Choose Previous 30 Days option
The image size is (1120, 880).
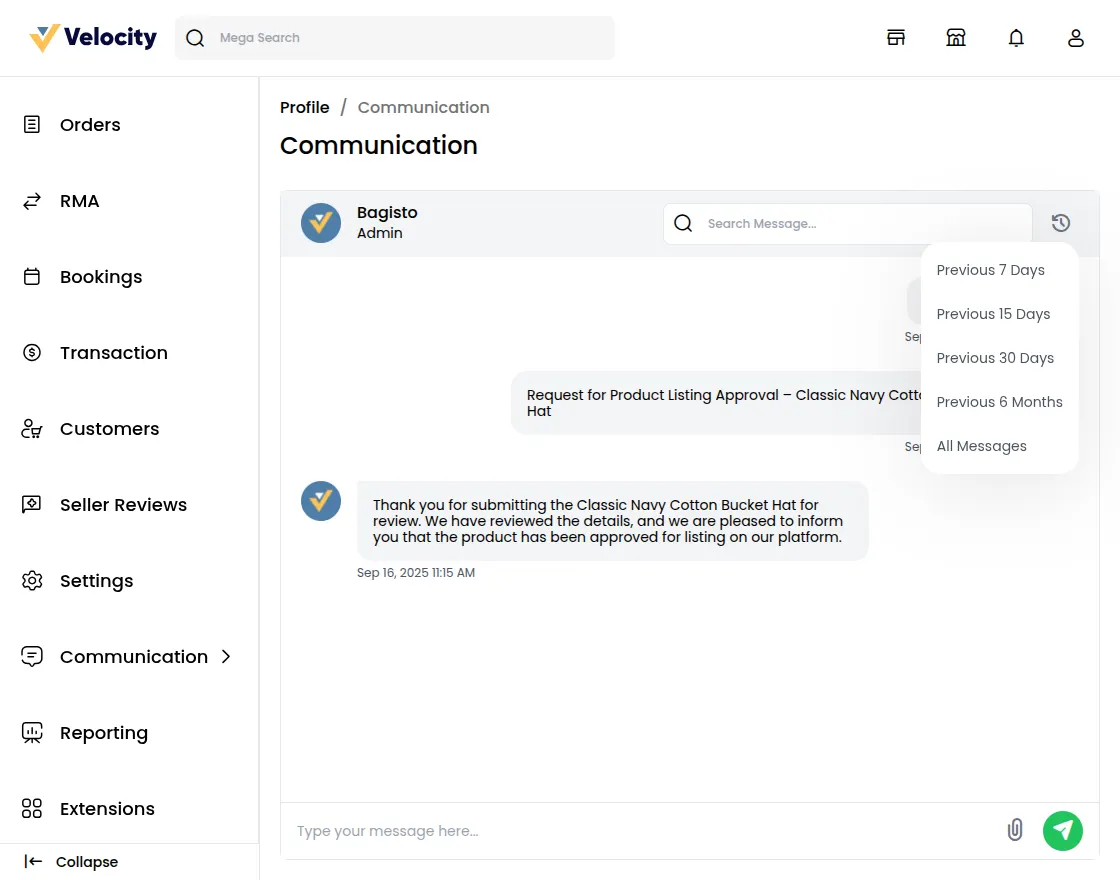(995, 358)
